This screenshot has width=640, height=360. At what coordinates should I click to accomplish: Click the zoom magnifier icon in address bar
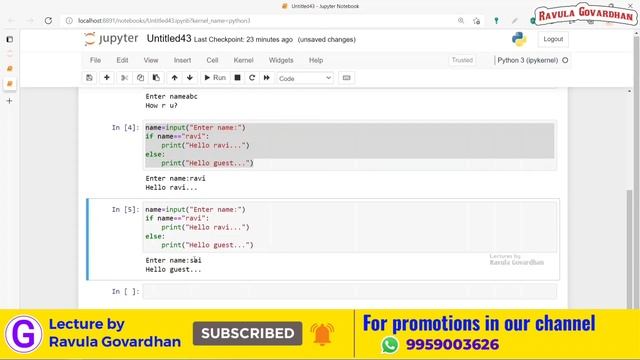pos(461,20)
